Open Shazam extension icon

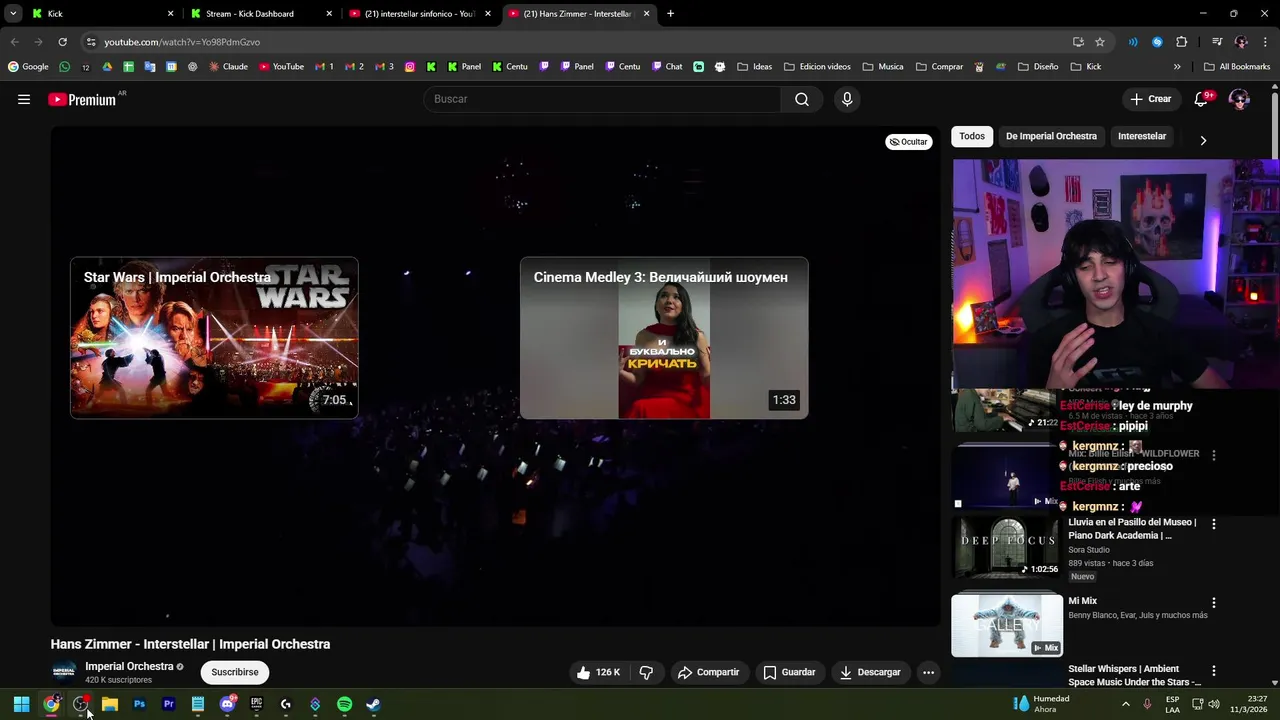point(1157,42)
